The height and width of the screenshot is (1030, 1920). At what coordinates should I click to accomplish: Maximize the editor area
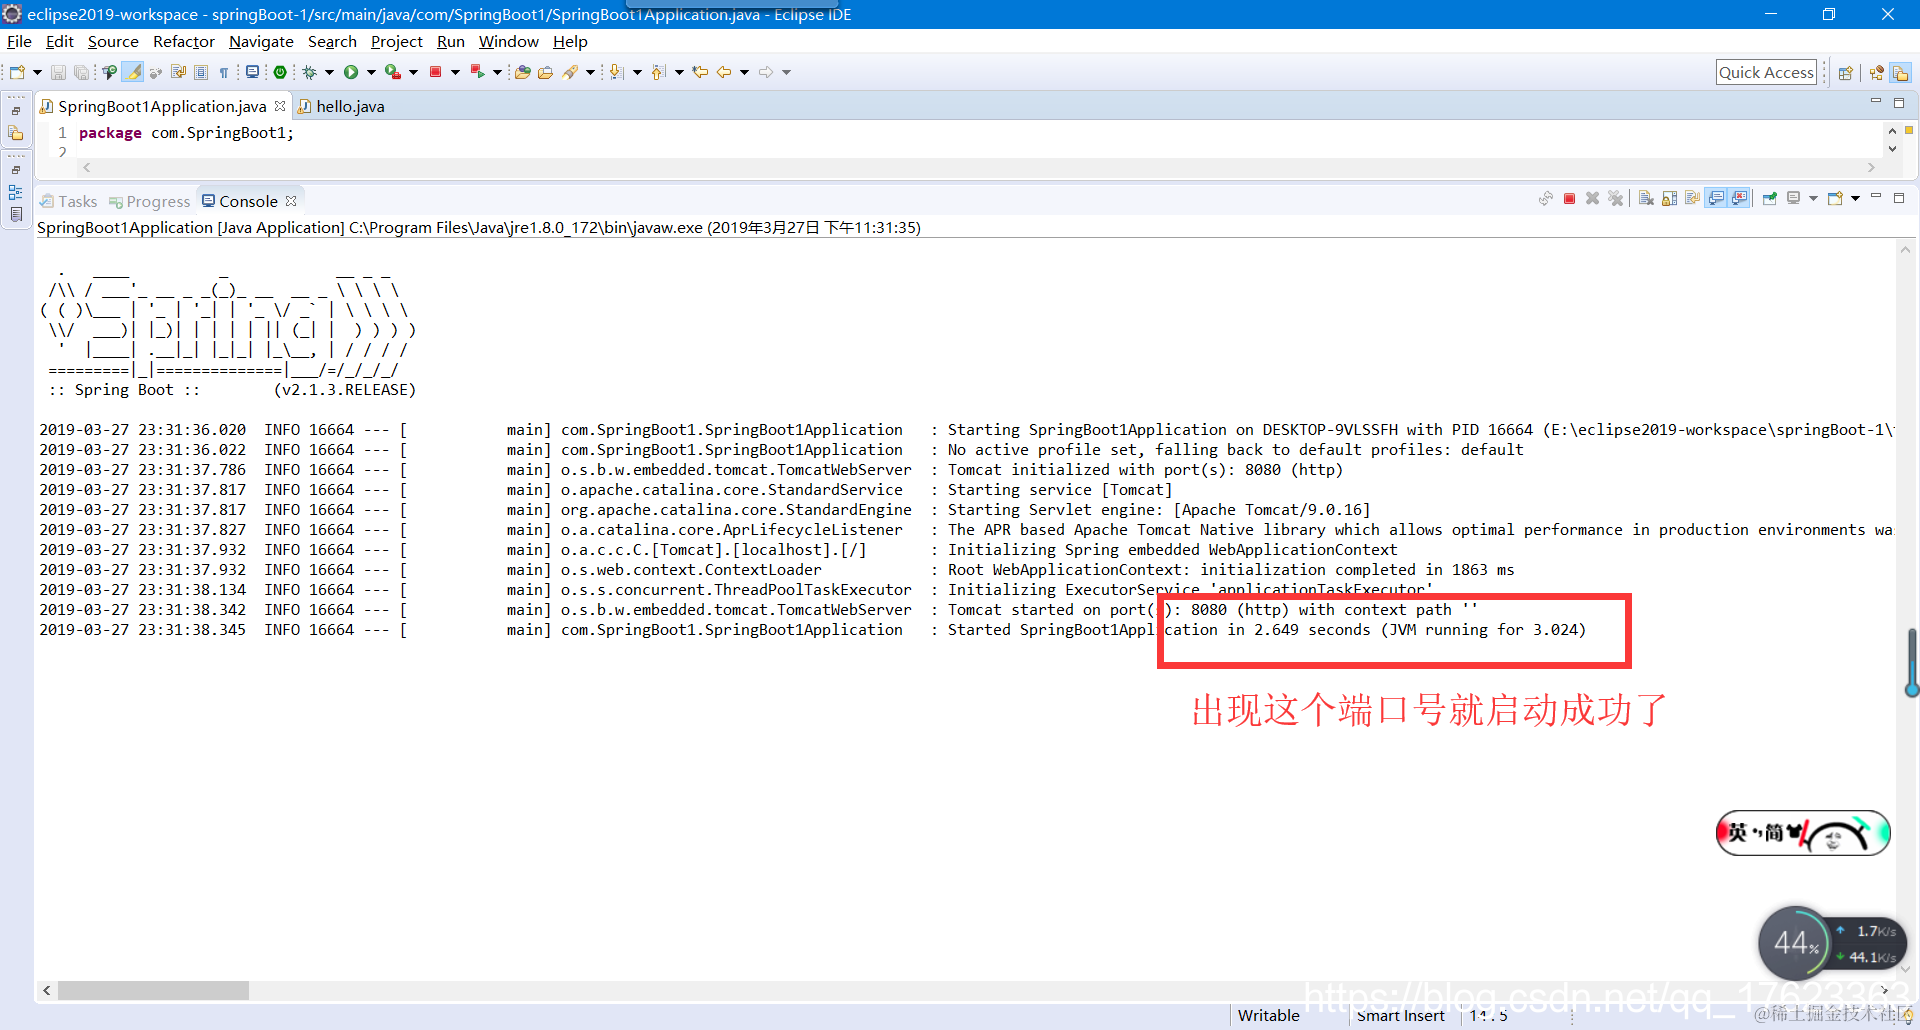point(1899,102)
